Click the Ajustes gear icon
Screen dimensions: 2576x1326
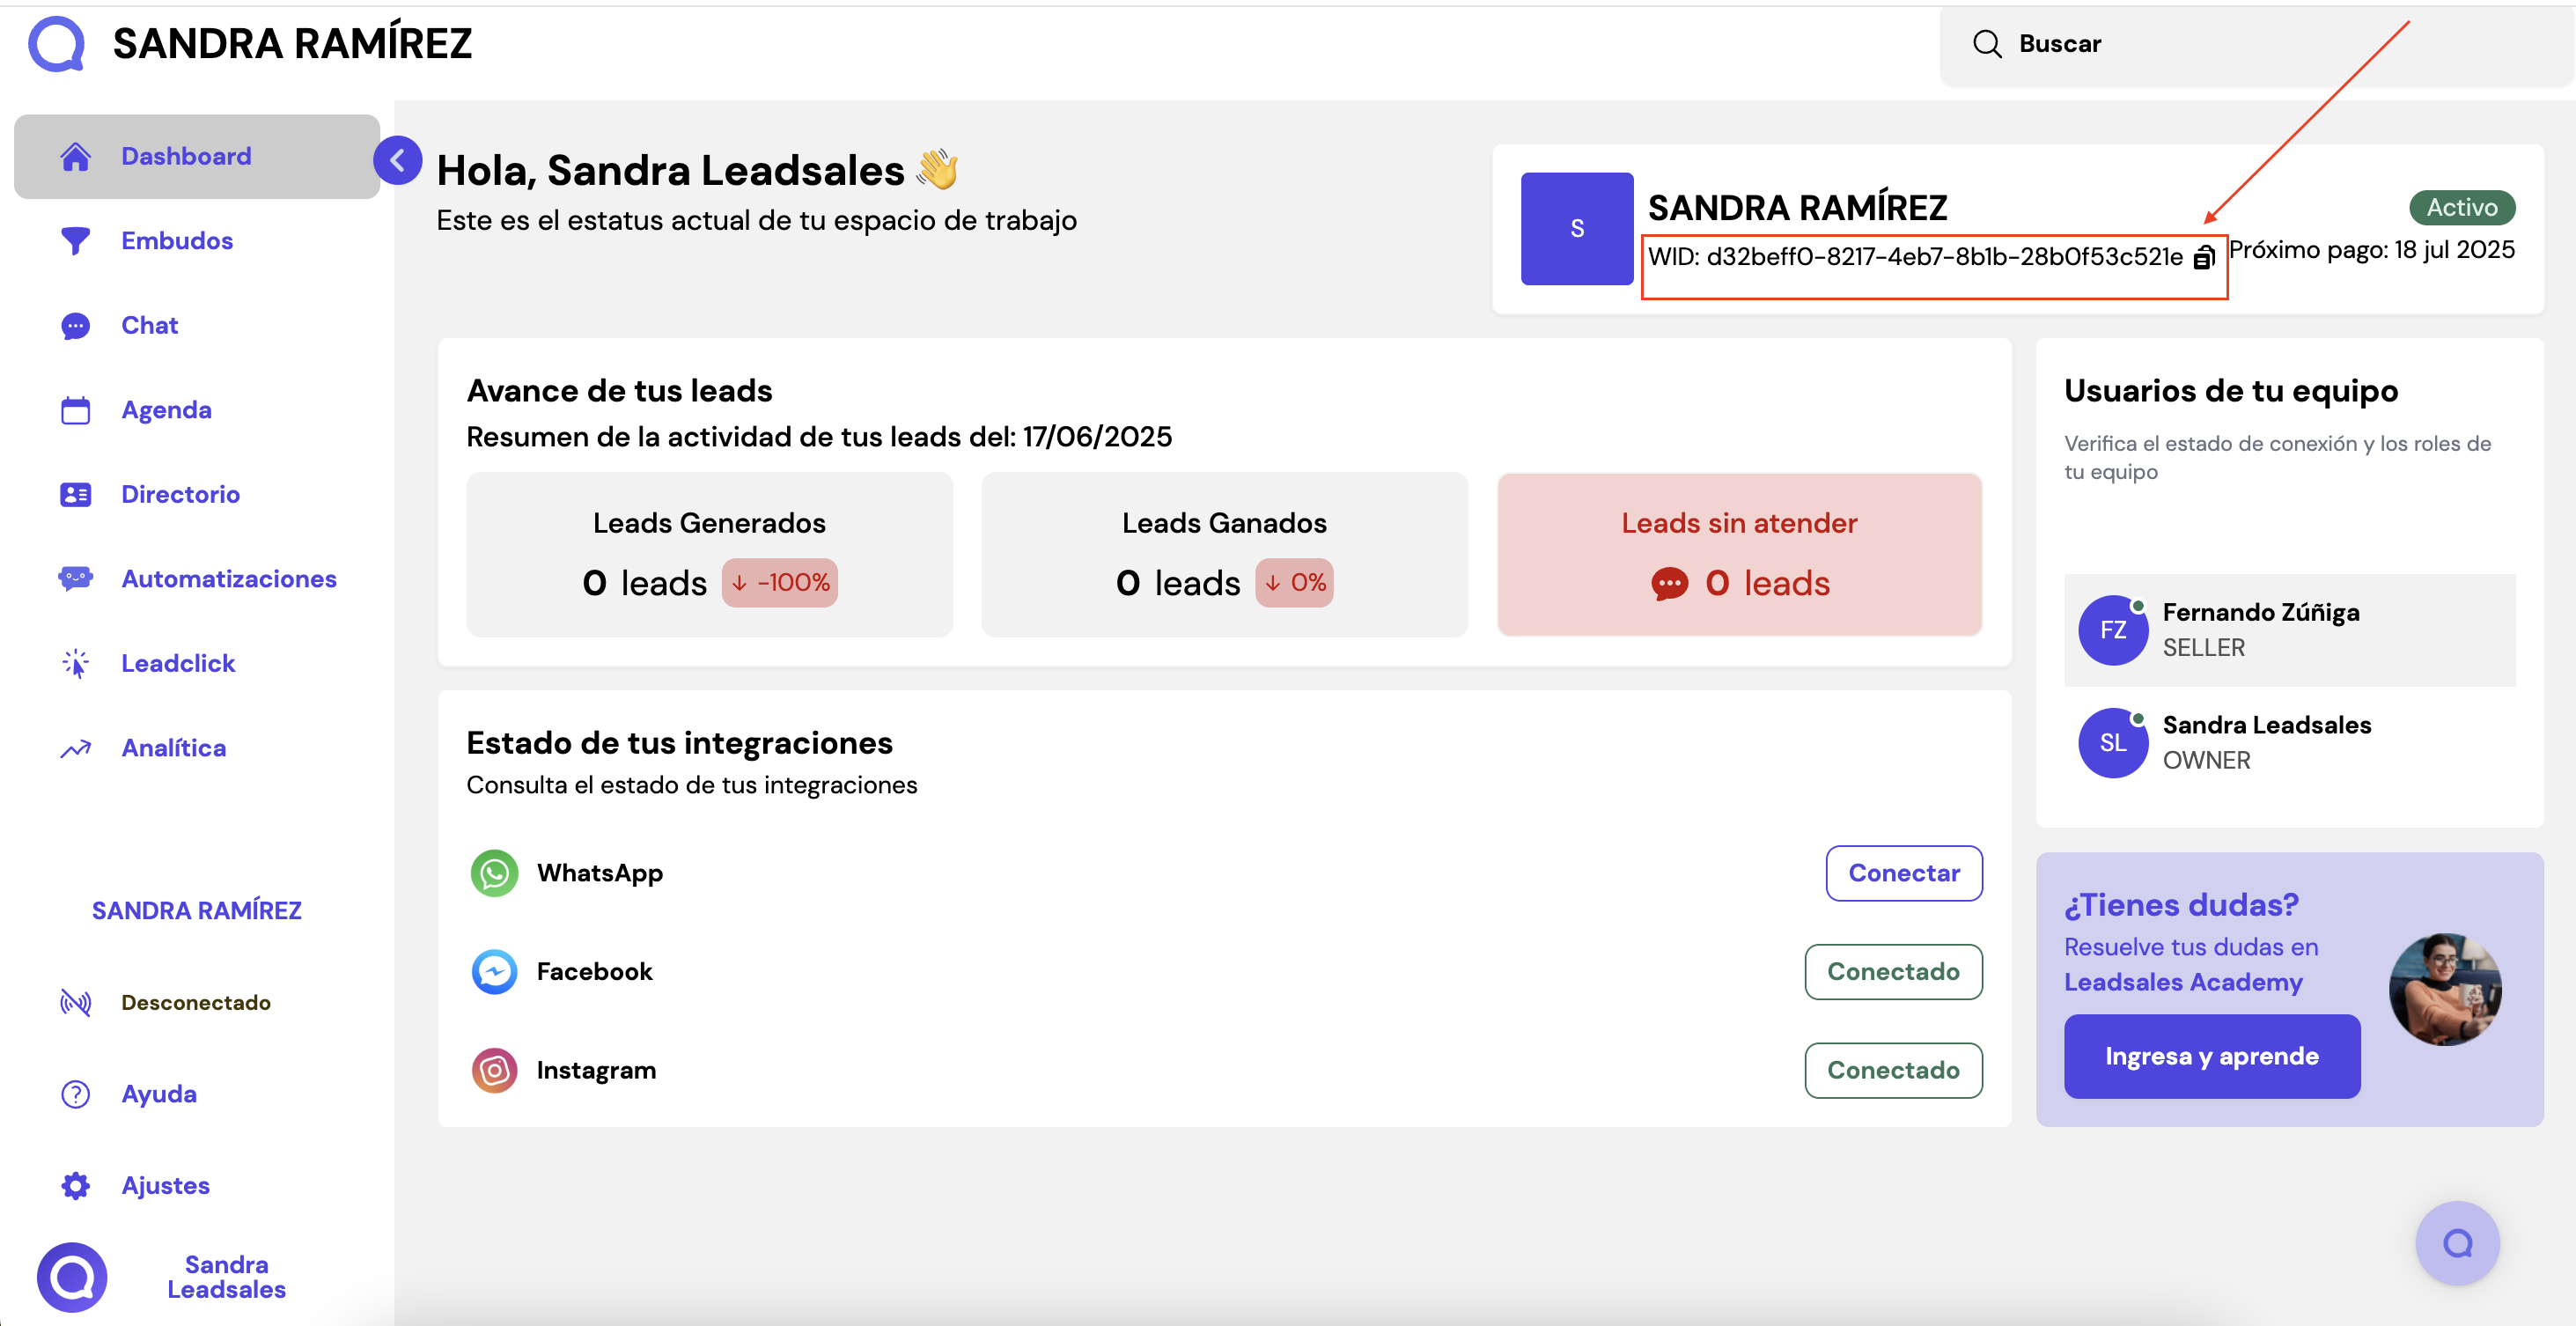coord(75,1186)
